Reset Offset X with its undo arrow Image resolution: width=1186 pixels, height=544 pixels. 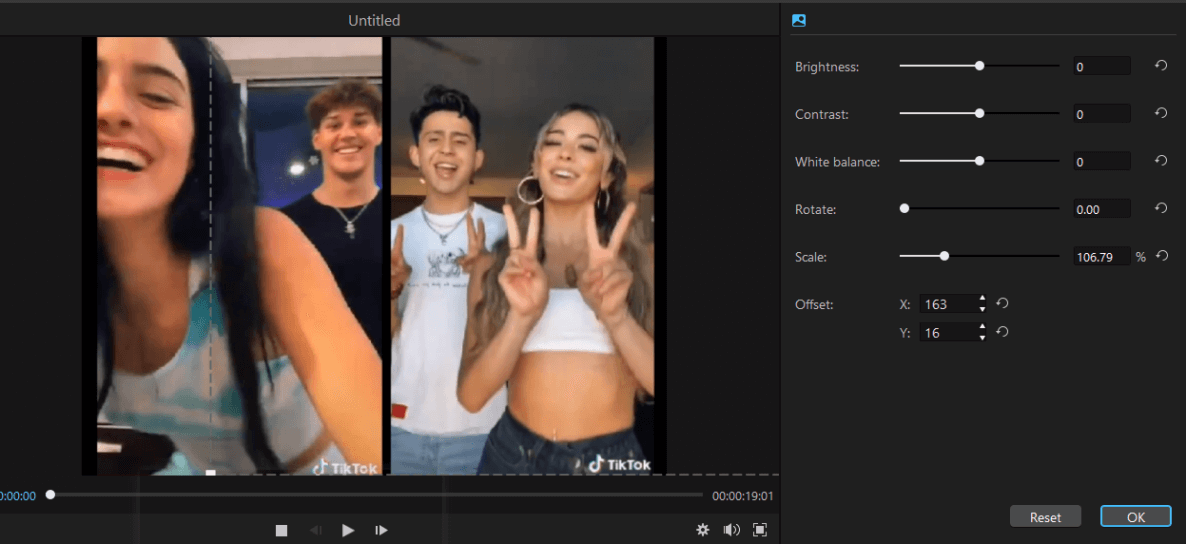point(1002,303)
